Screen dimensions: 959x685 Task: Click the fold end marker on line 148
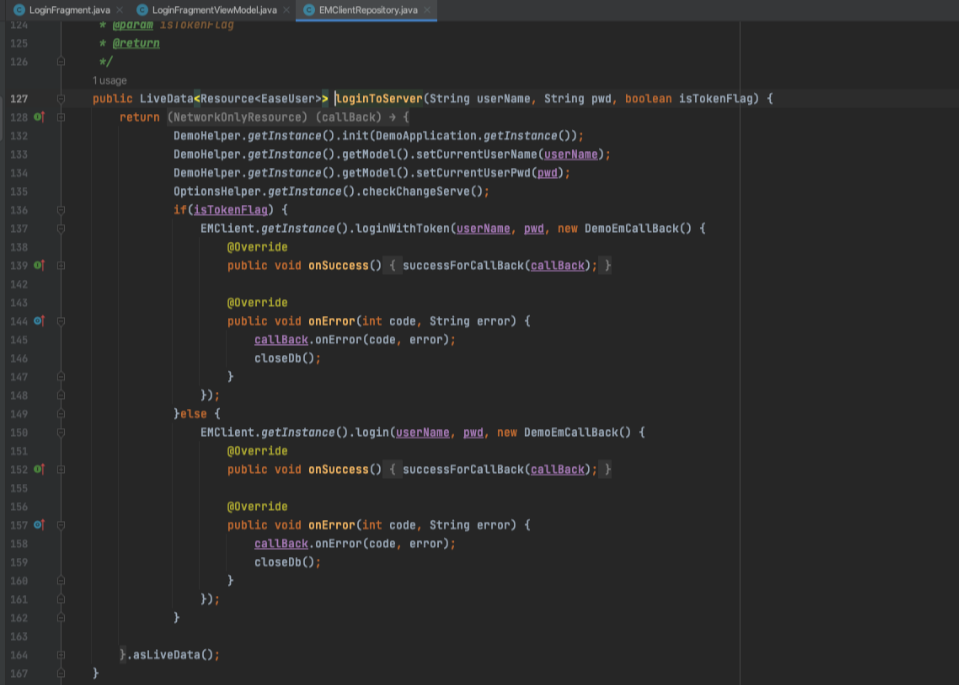coord(61,395)
